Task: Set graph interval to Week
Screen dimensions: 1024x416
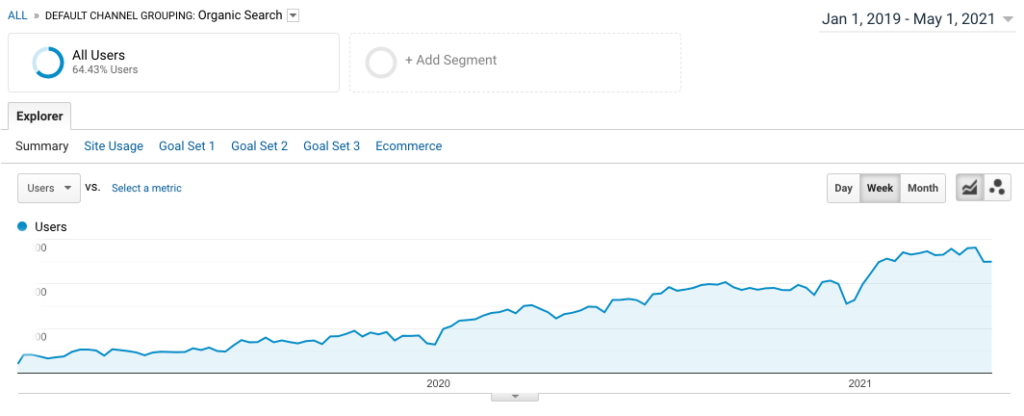Action: (x=880, y=188)
